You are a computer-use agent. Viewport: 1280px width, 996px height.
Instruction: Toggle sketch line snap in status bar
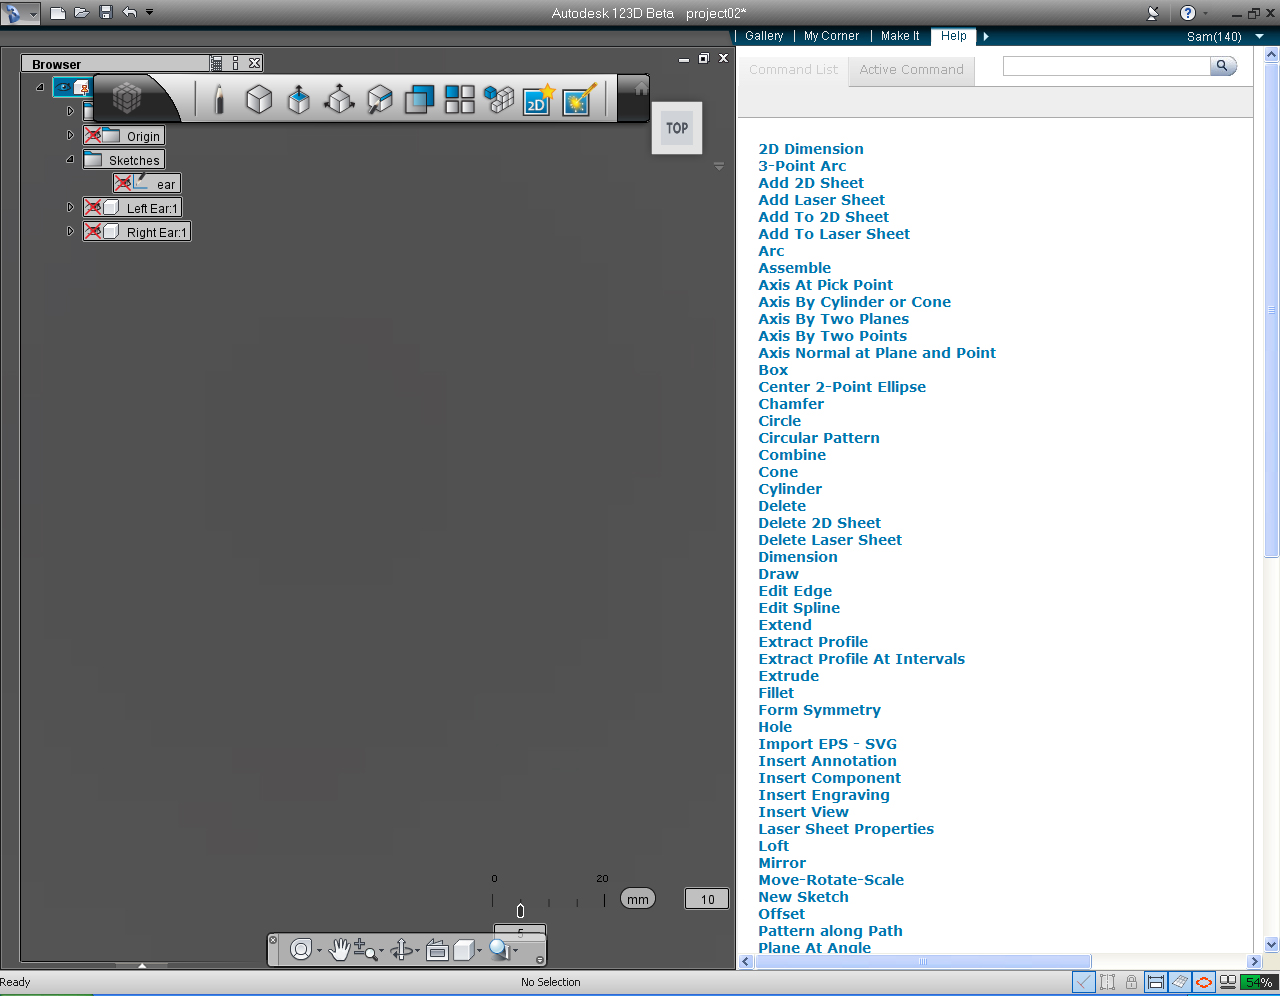point(1084,982)
